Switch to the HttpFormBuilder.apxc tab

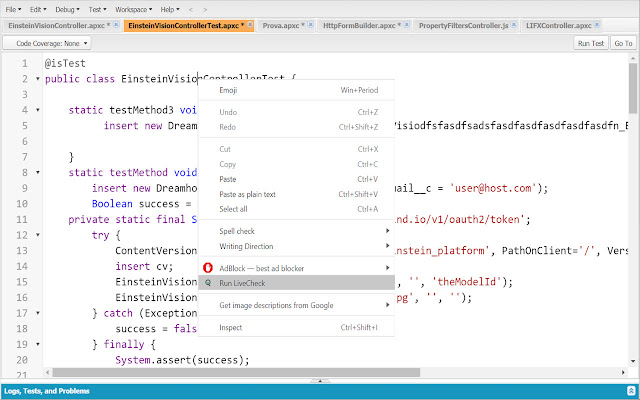pyautogui.click(x=358, y=23)
